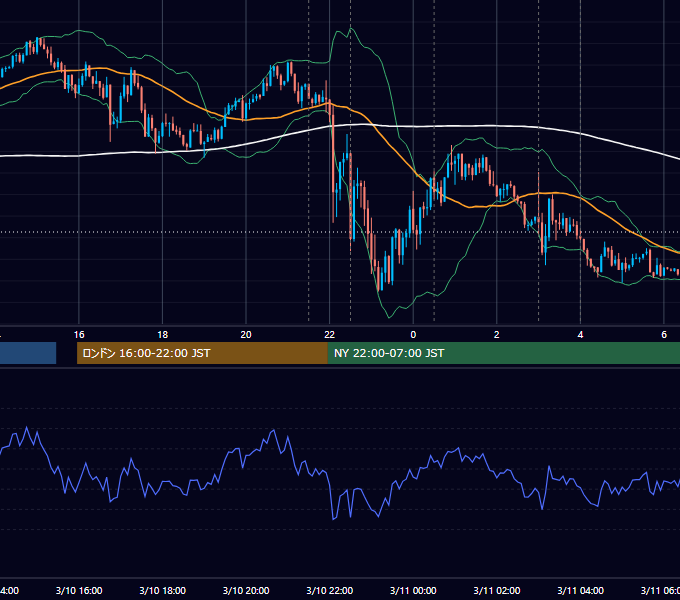Click the 16 hour label on the price chart axis
The image size is (680, 600).
pos(79,335)
